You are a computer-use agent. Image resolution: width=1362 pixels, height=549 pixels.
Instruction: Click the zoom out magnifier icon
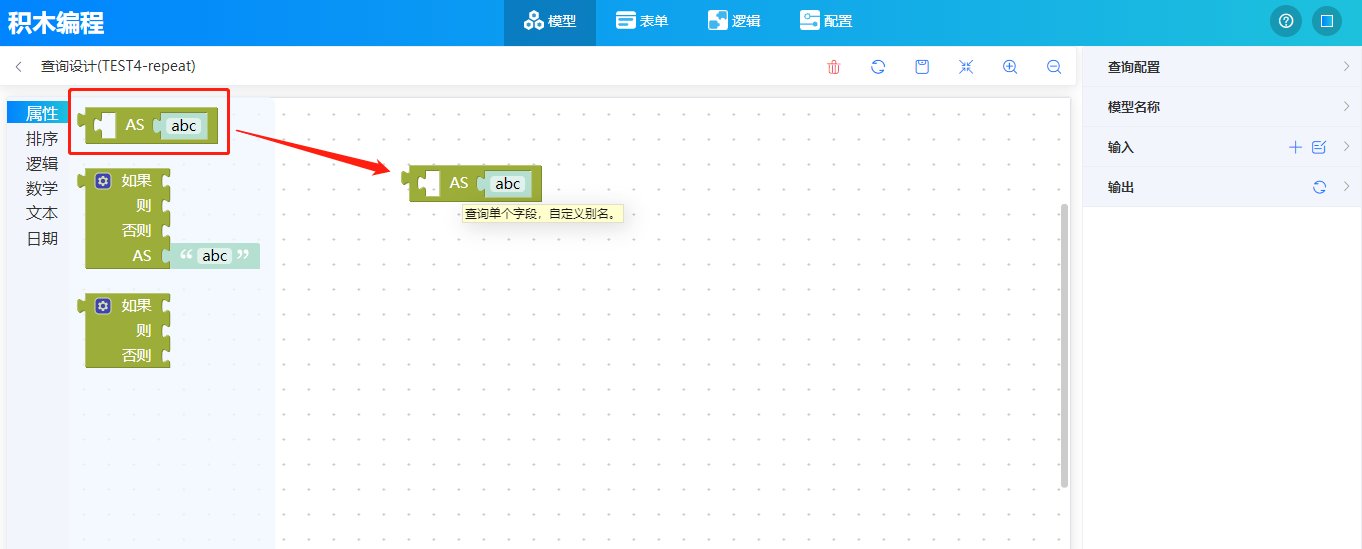click(1054, 67)
